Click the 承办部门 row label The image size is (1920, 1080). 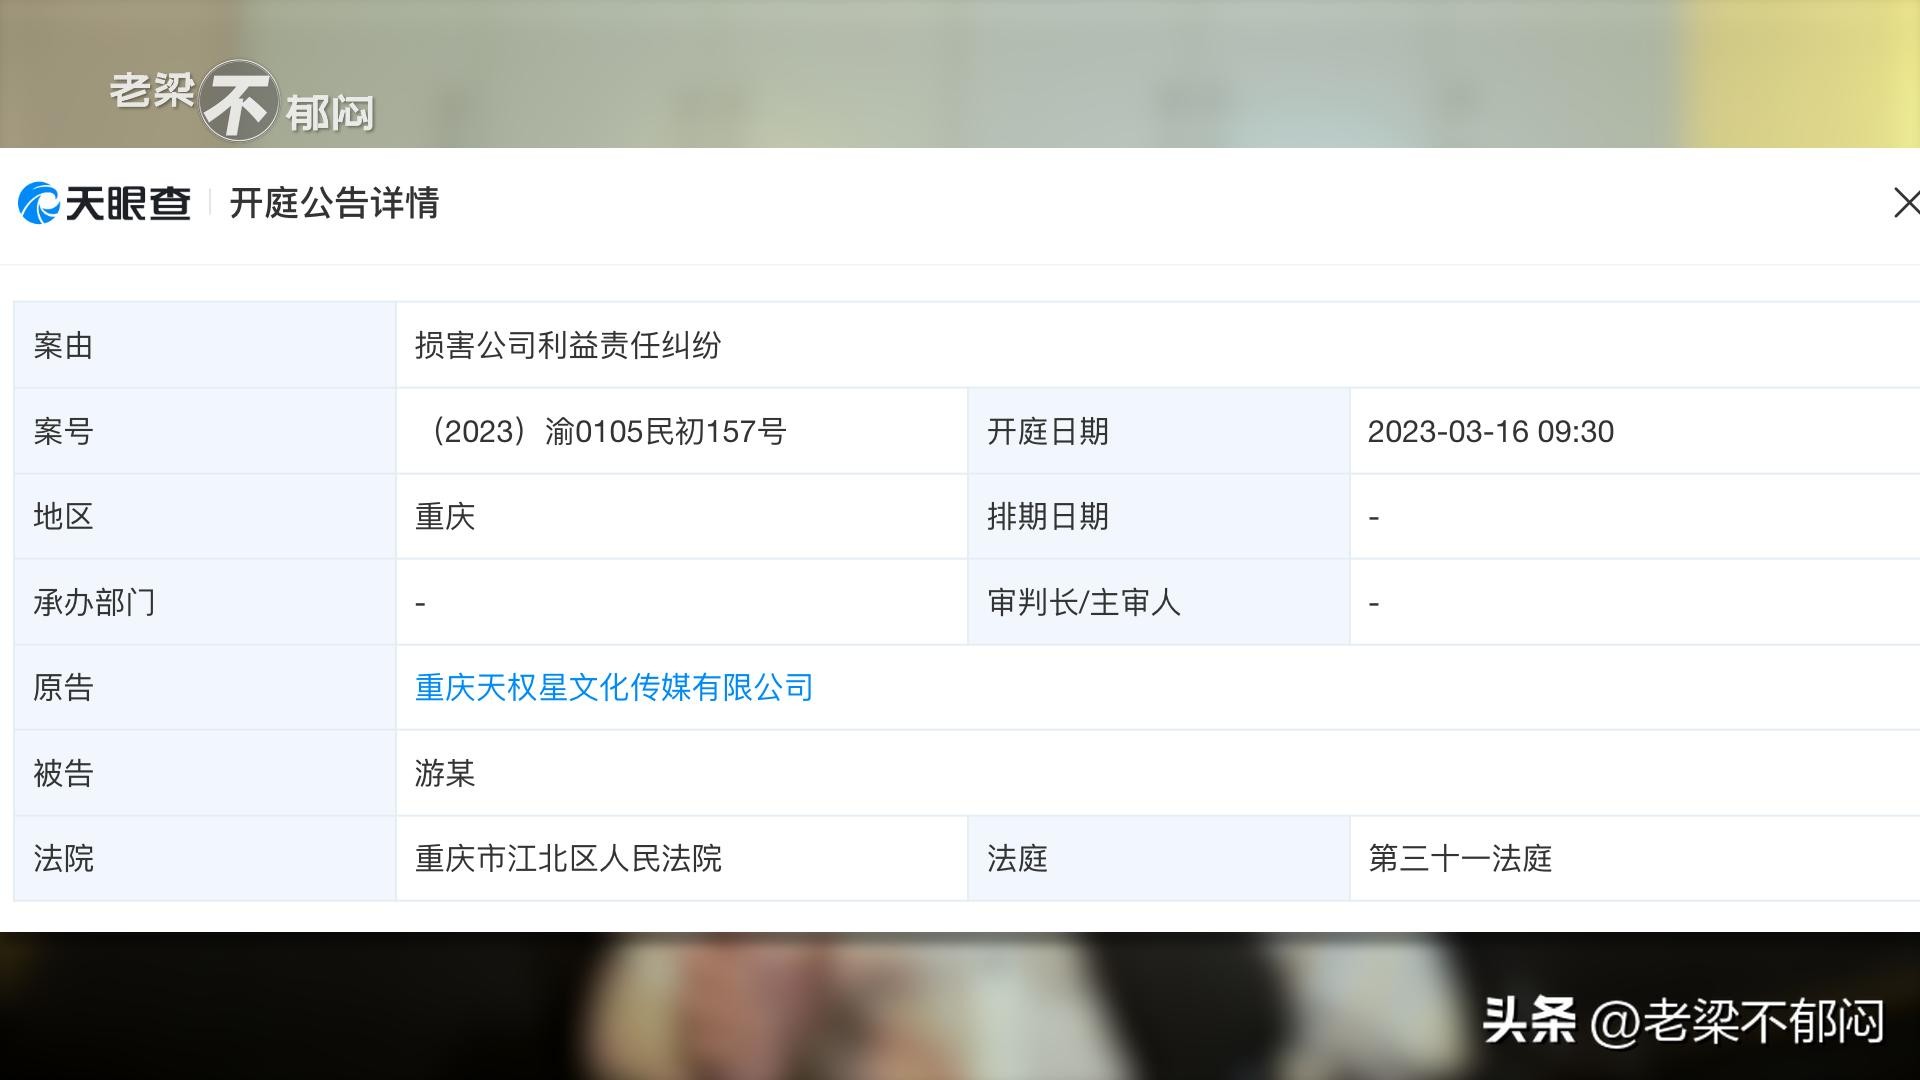click(x=94, y=603)
